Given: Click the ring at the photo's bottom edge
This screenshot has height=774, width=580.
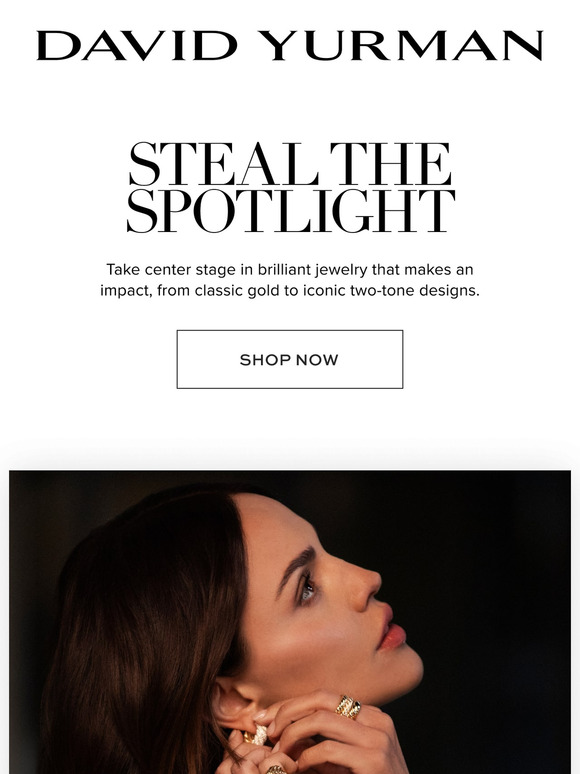Looking at the screenshot, I should [x=275, y=769].
